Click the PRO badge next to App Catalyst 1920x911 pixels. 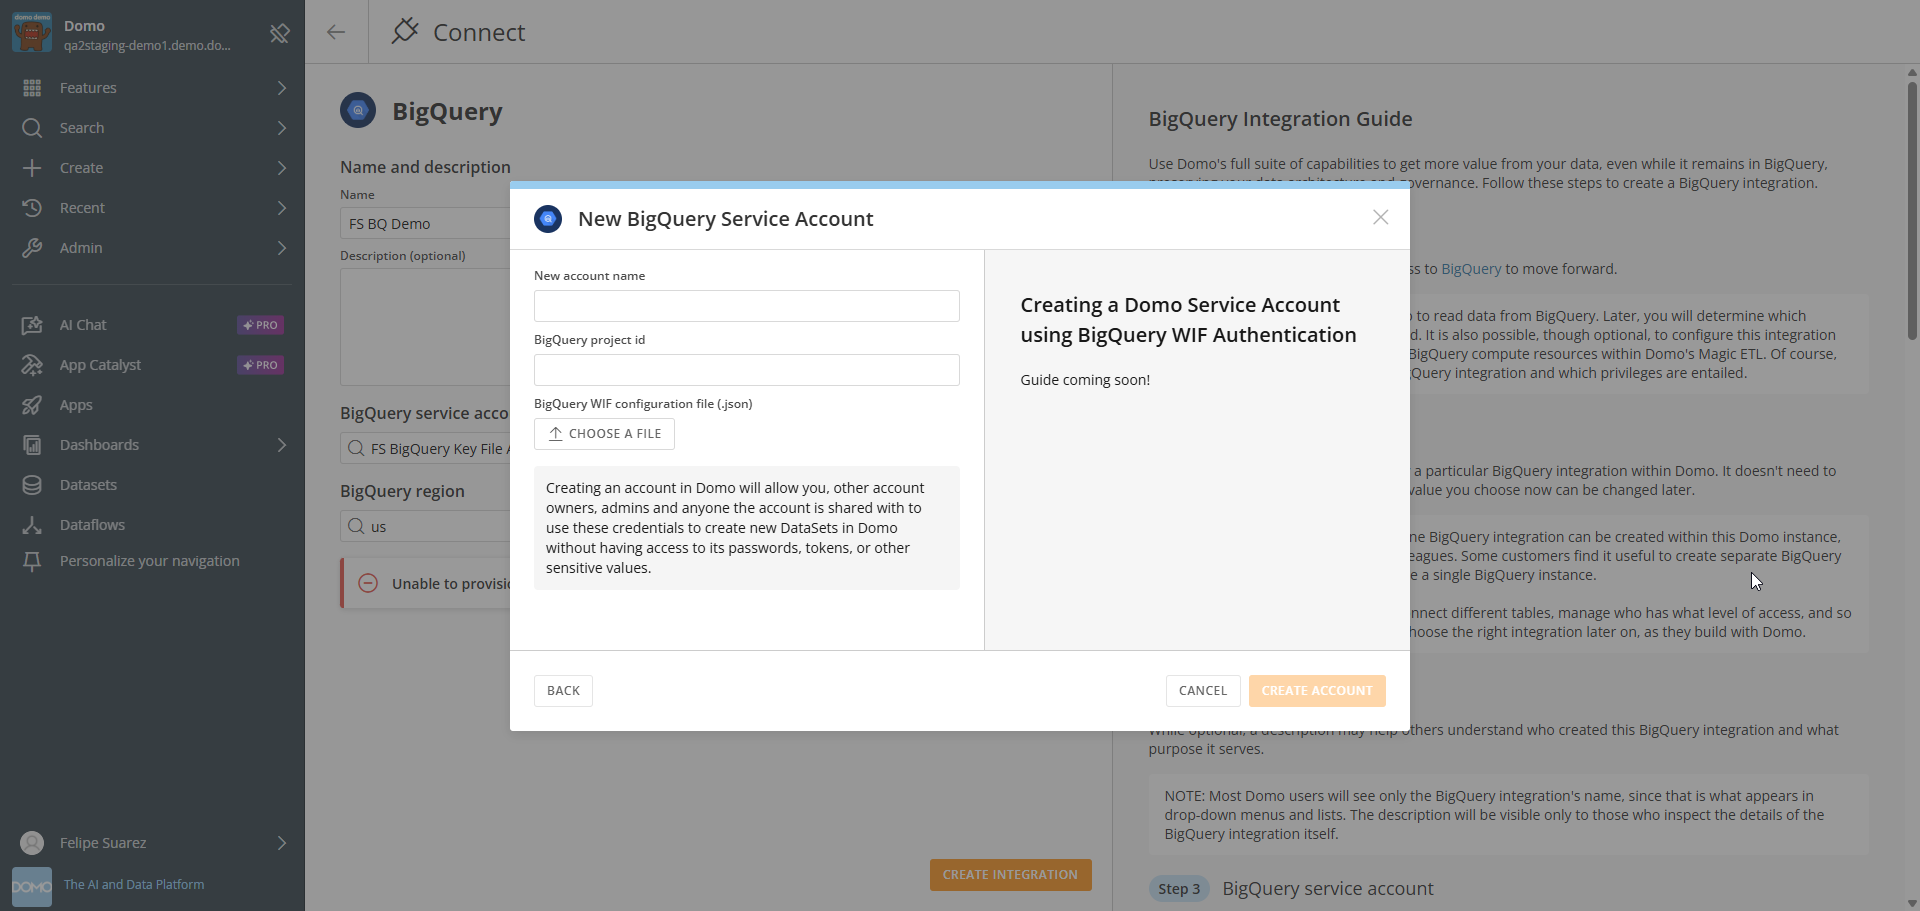tap(261, 365)
